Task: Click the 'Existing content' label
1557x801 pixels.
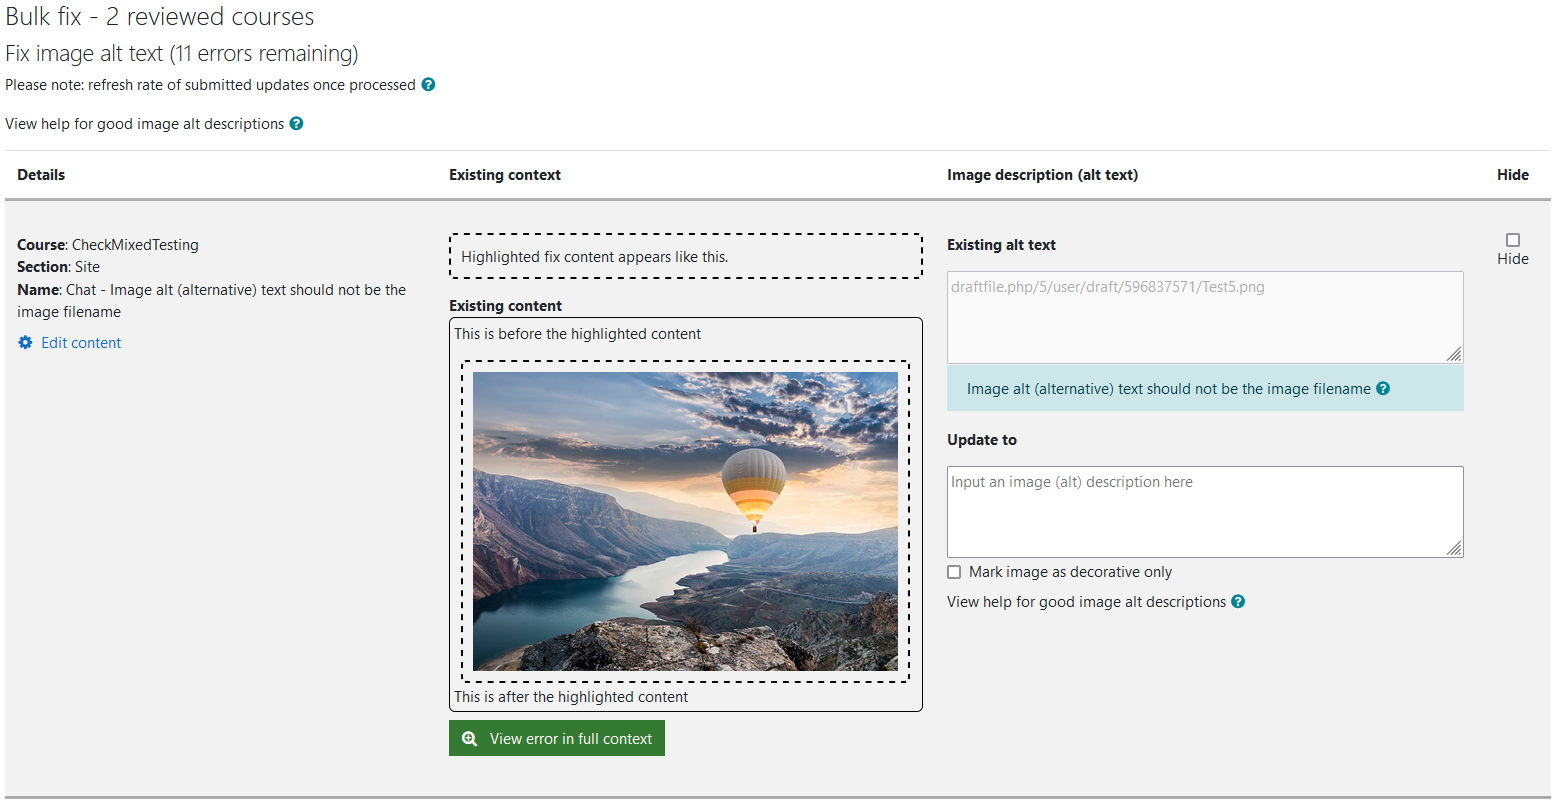Action: pyautogui.click(x=505, y=306)
